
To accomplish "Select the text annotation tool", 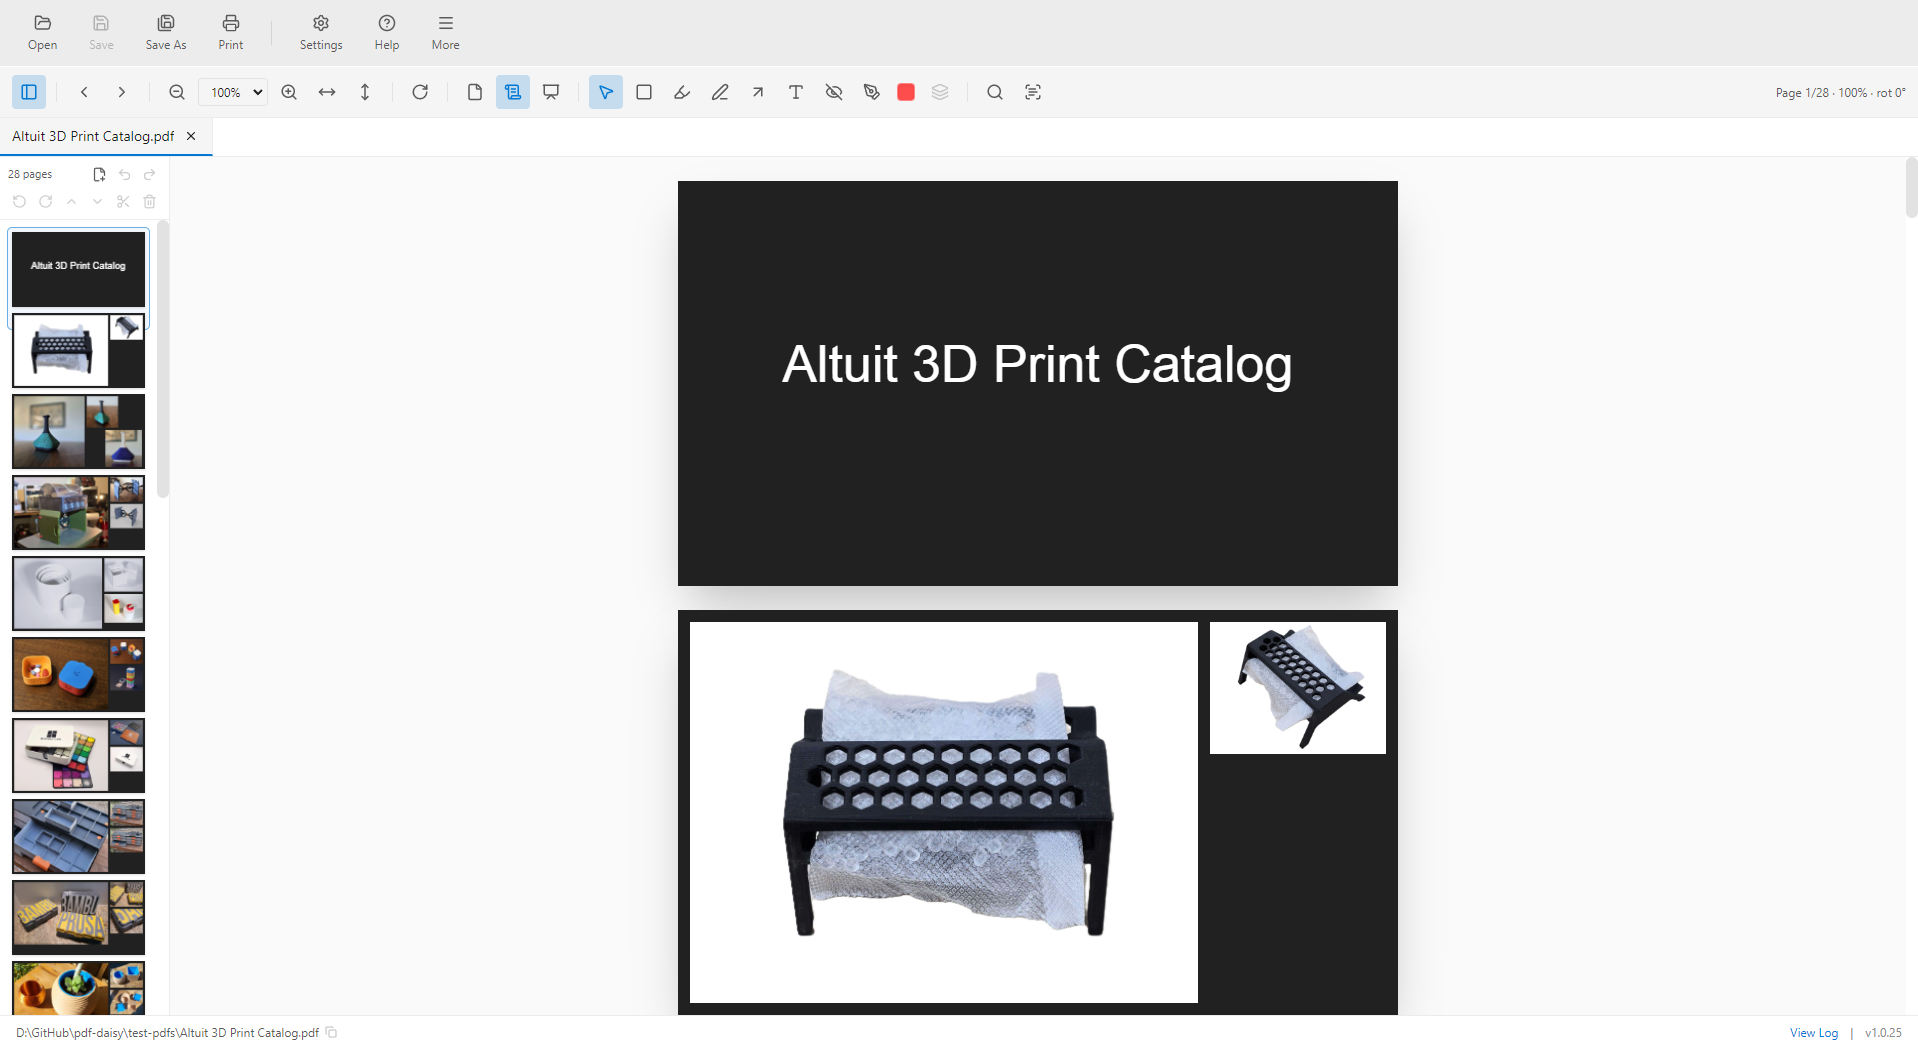I will click(796, 92).
